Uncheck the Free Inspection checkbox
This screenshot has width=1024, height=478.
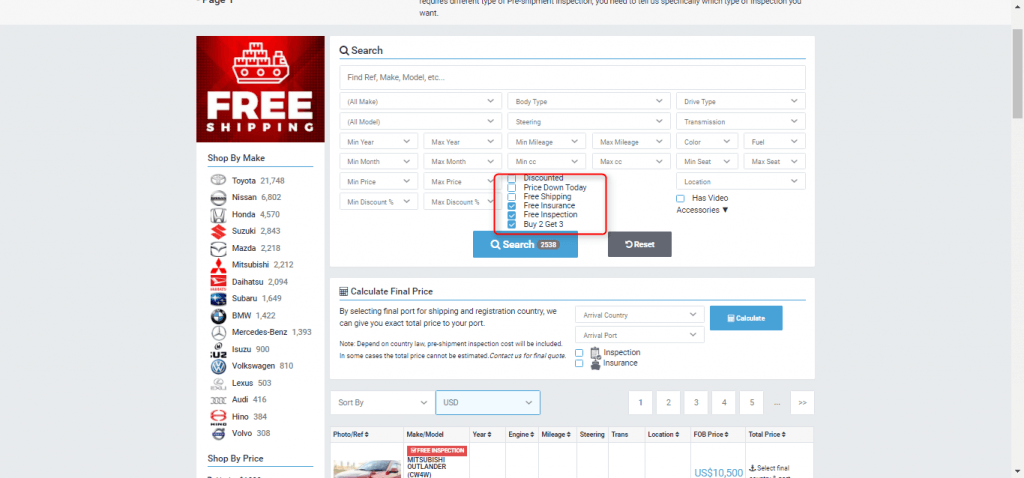(x=512, y=215)
